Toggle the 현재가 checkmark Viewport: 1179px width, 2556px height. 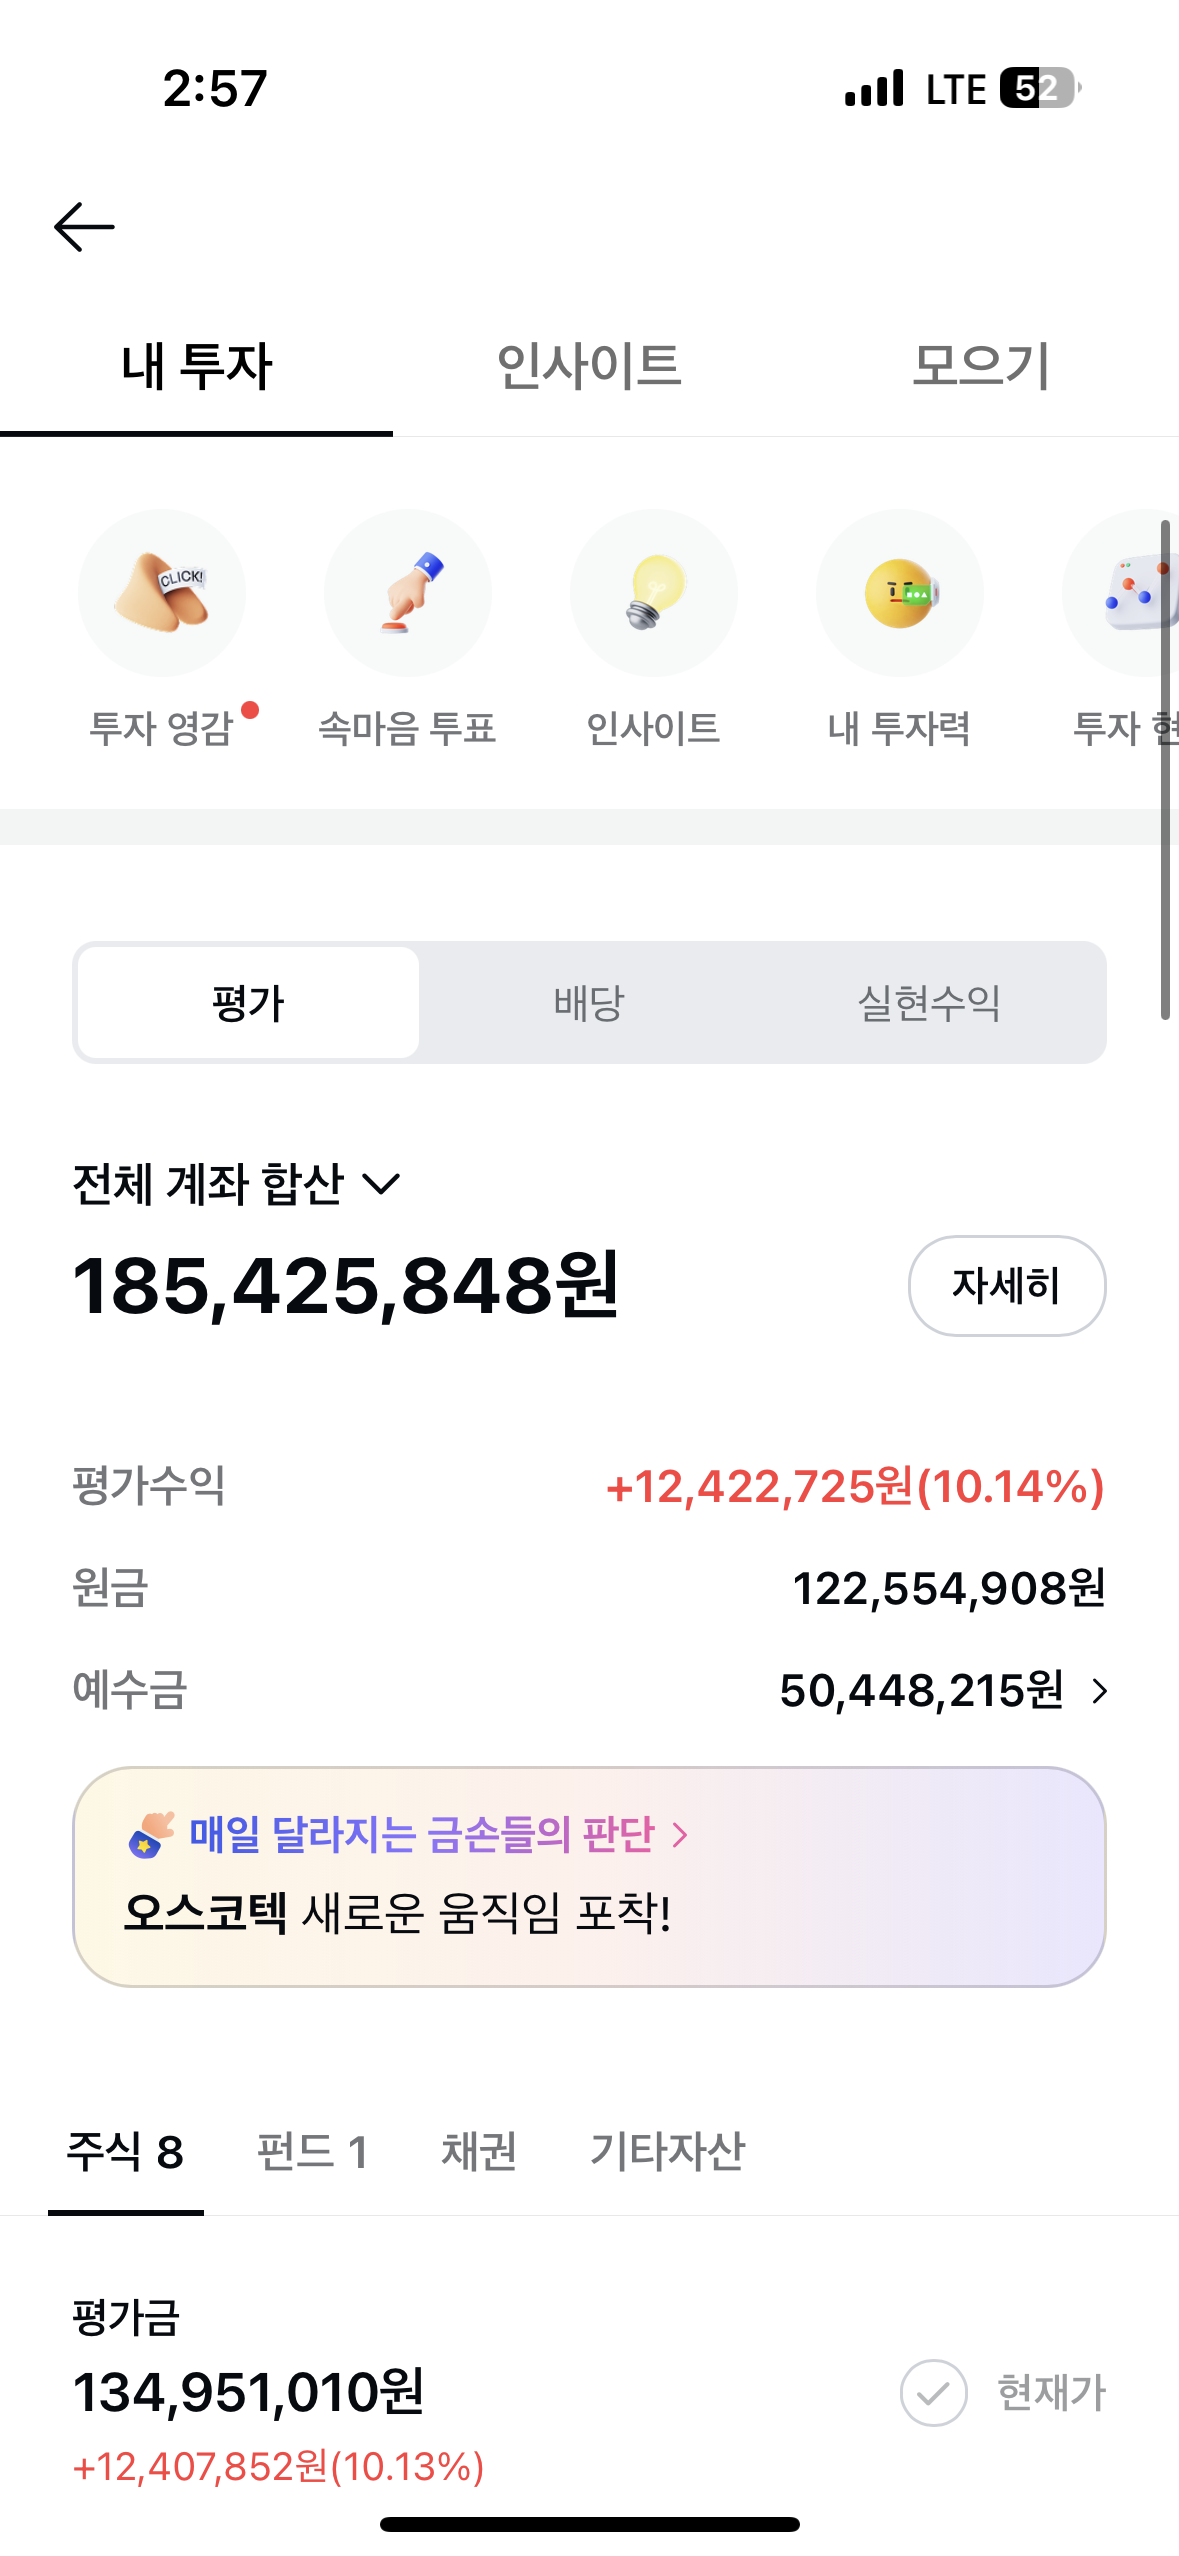point(933,2393)
